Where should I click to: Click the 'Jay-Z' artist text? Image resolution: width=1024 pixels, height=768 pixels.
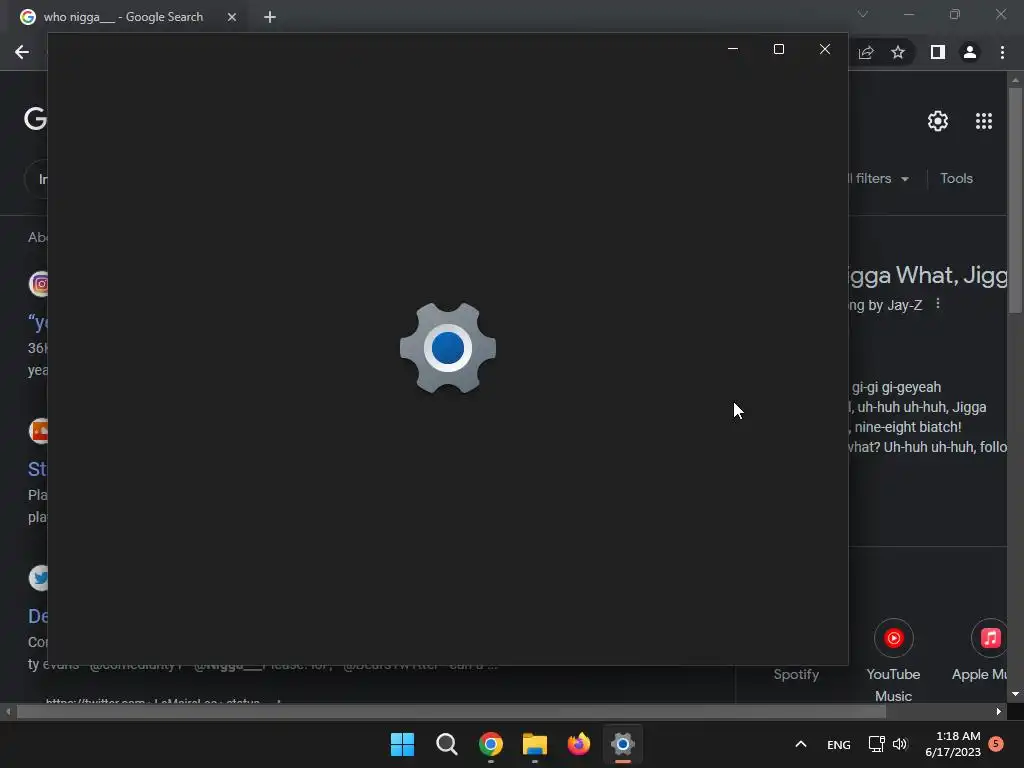(904, 305)
